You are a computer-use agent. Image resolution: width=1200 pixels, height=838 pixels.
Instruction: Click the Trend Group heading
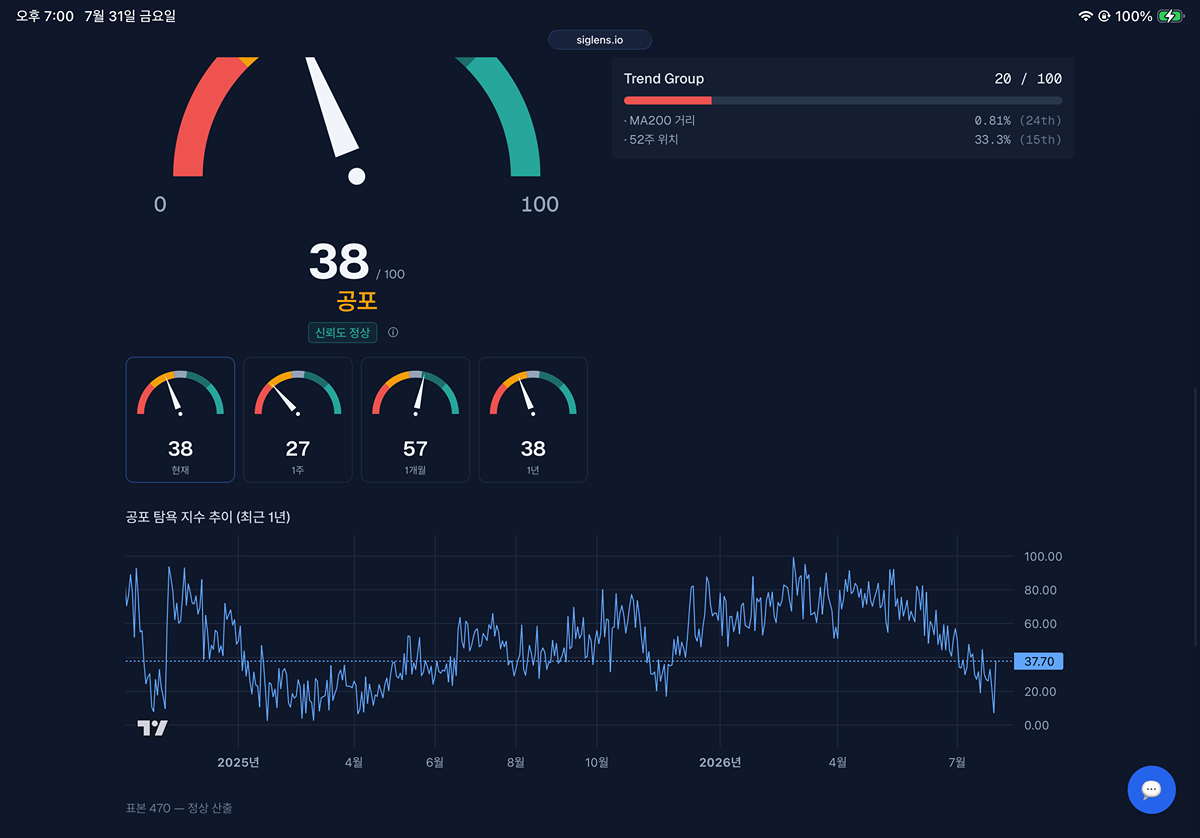(664, 79)
